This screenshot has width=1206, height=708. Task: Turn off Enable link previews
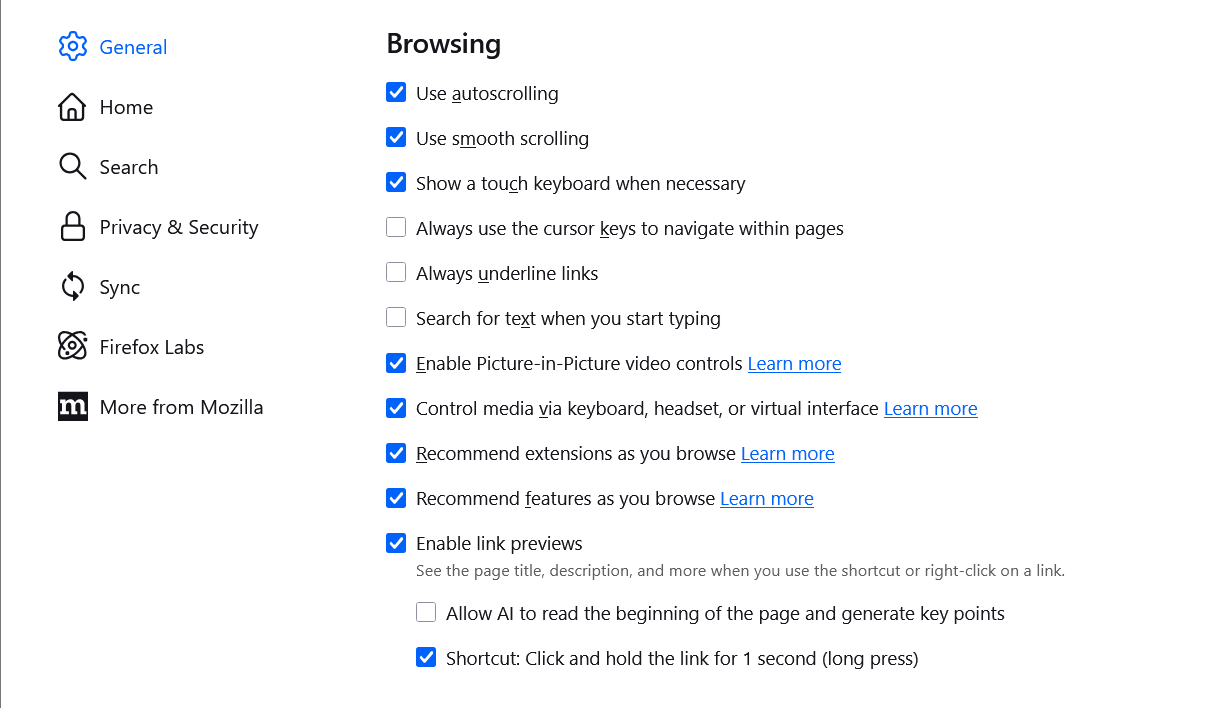point(396,543)
